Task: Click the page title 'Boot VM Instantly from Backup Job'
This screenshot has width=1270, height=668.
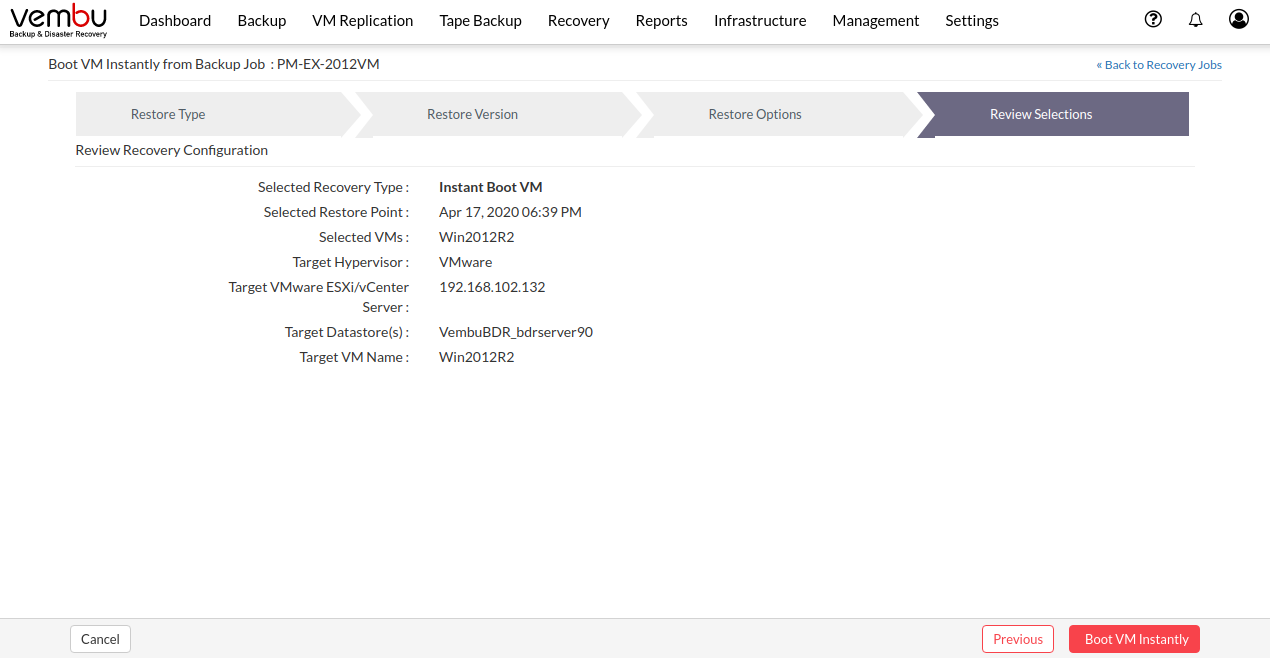Action: coord(157,64)
